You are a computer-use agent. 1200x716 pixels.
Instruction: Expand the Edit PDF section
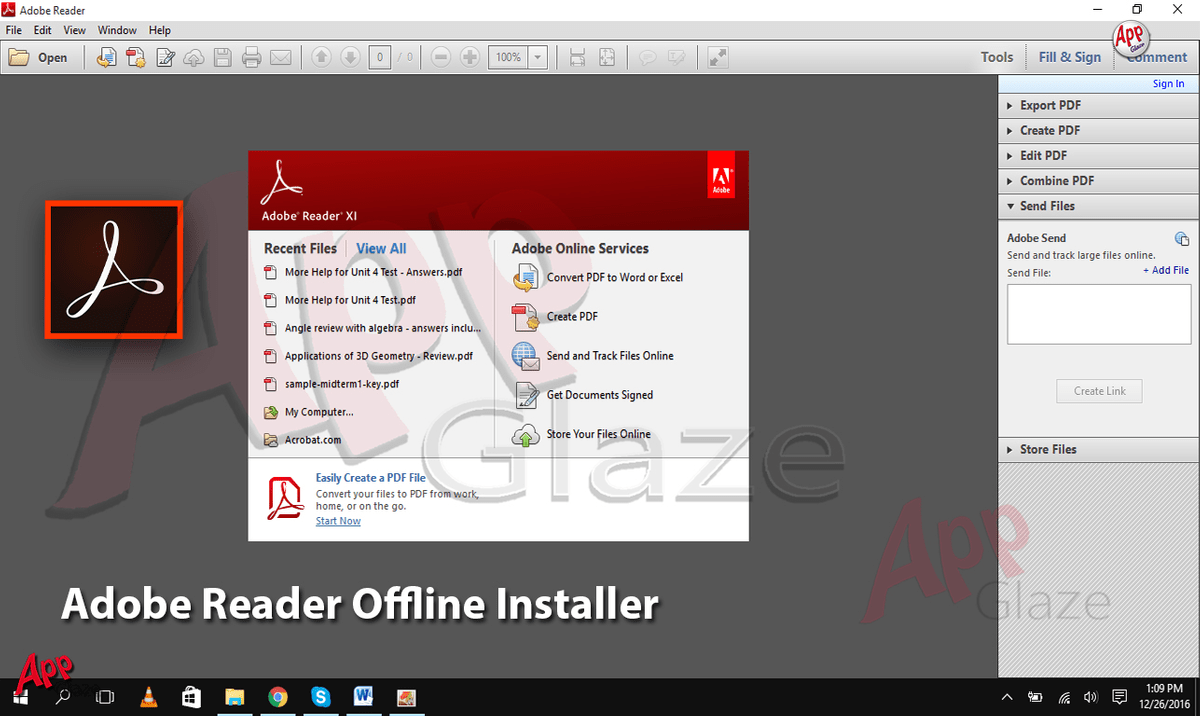pyautogui.click(x=1098, y=155)
